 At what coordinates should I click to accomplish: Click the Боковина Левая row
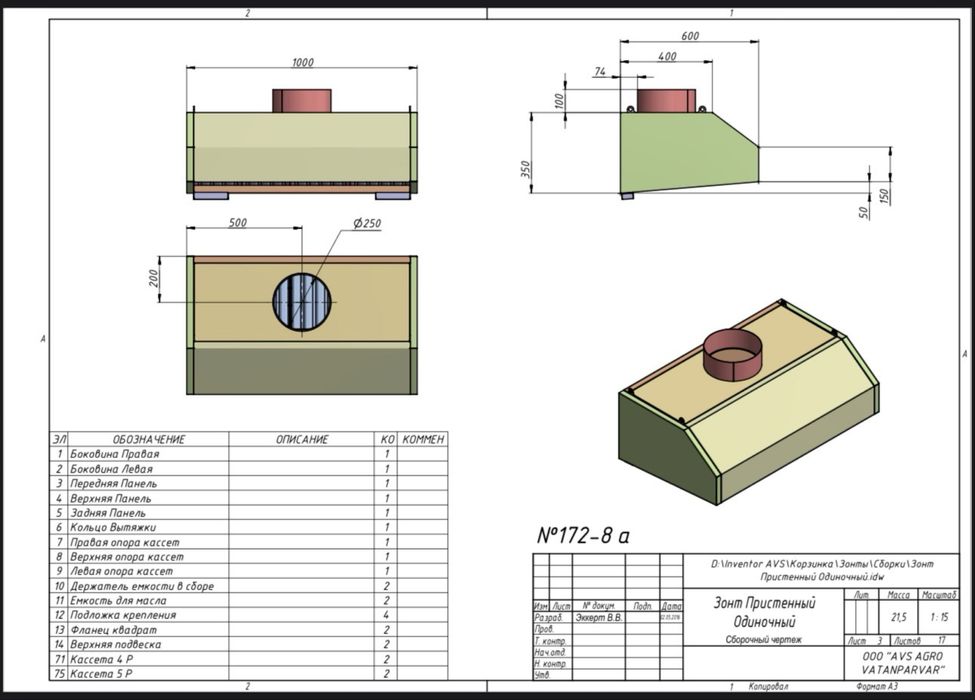249,469
